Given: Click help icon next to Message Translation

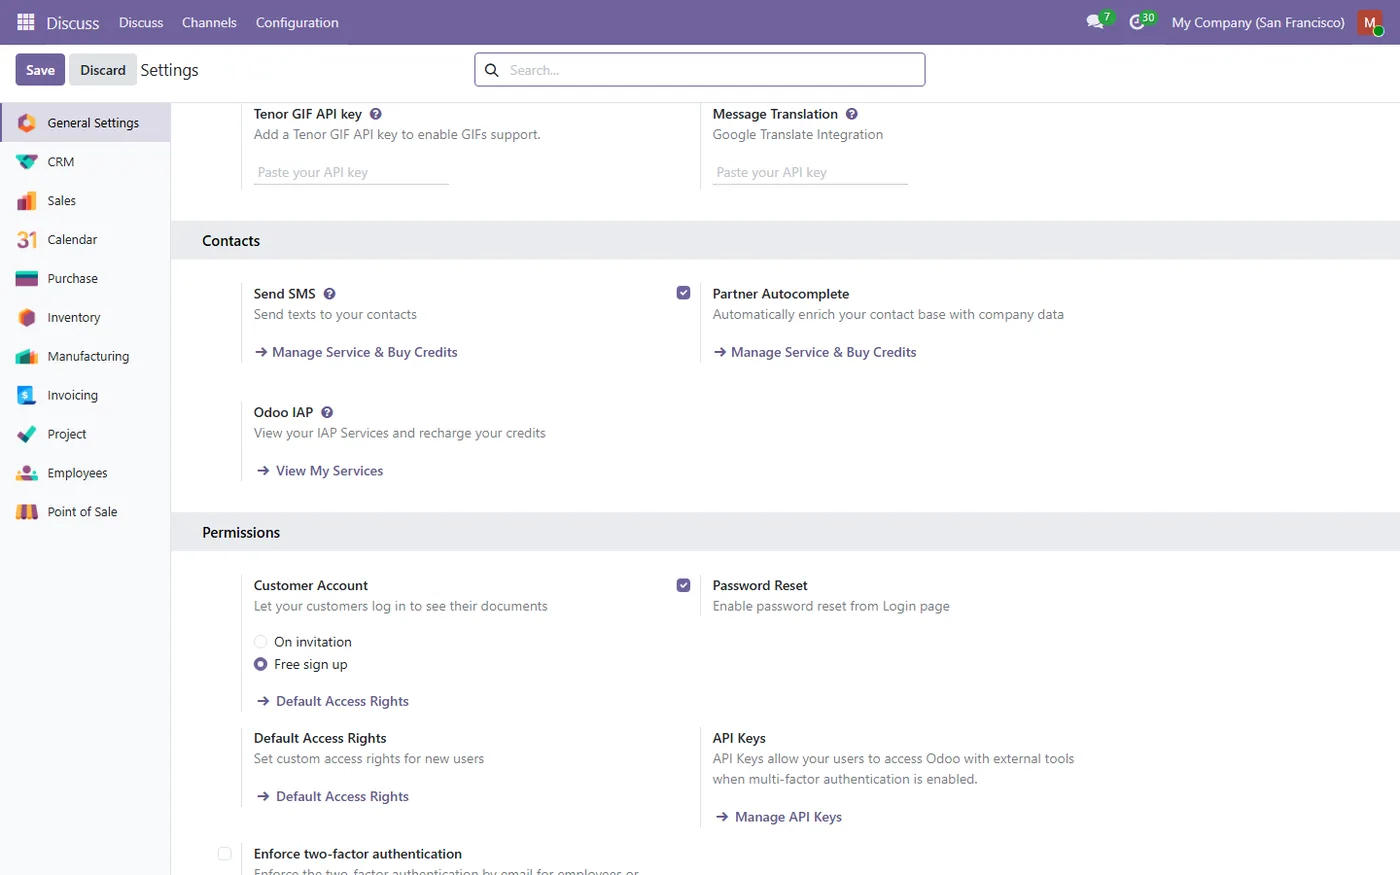Looking at the screenshot, I should click(852, 114).
